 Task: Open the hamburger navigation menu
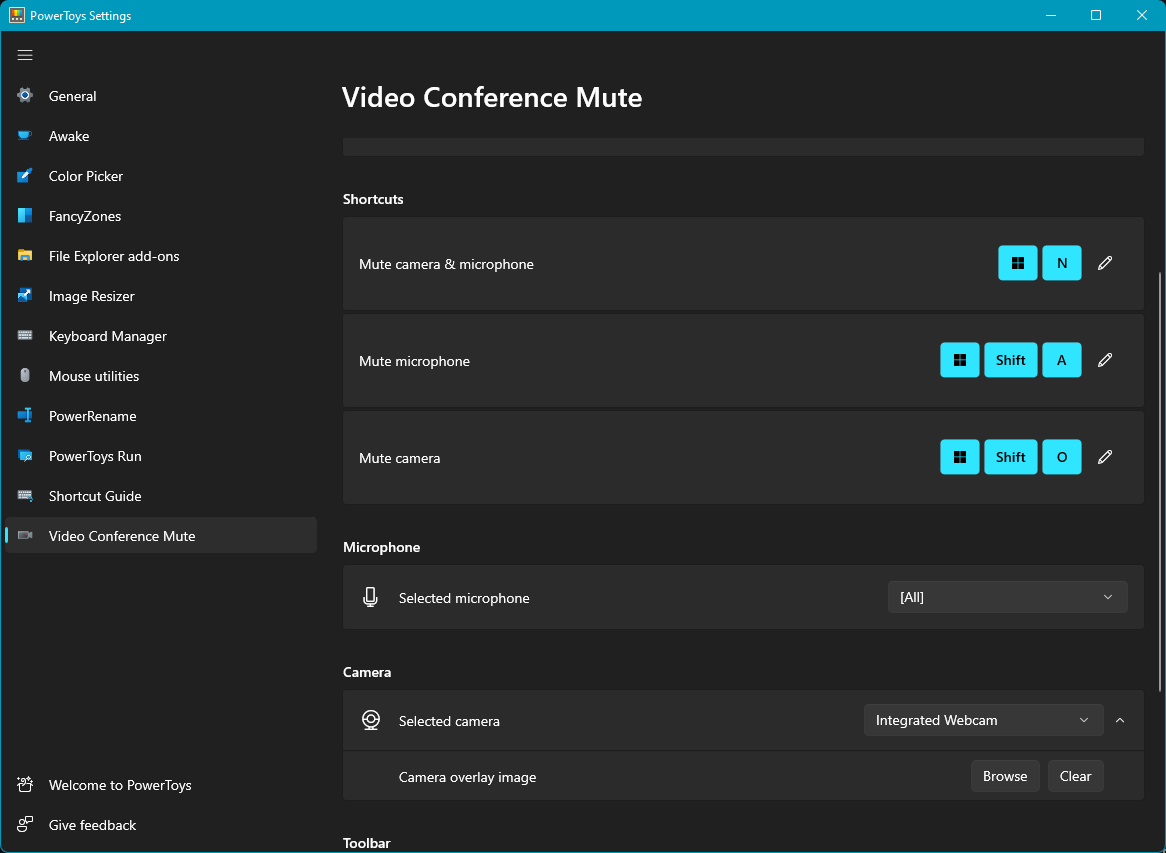(25, 55)
